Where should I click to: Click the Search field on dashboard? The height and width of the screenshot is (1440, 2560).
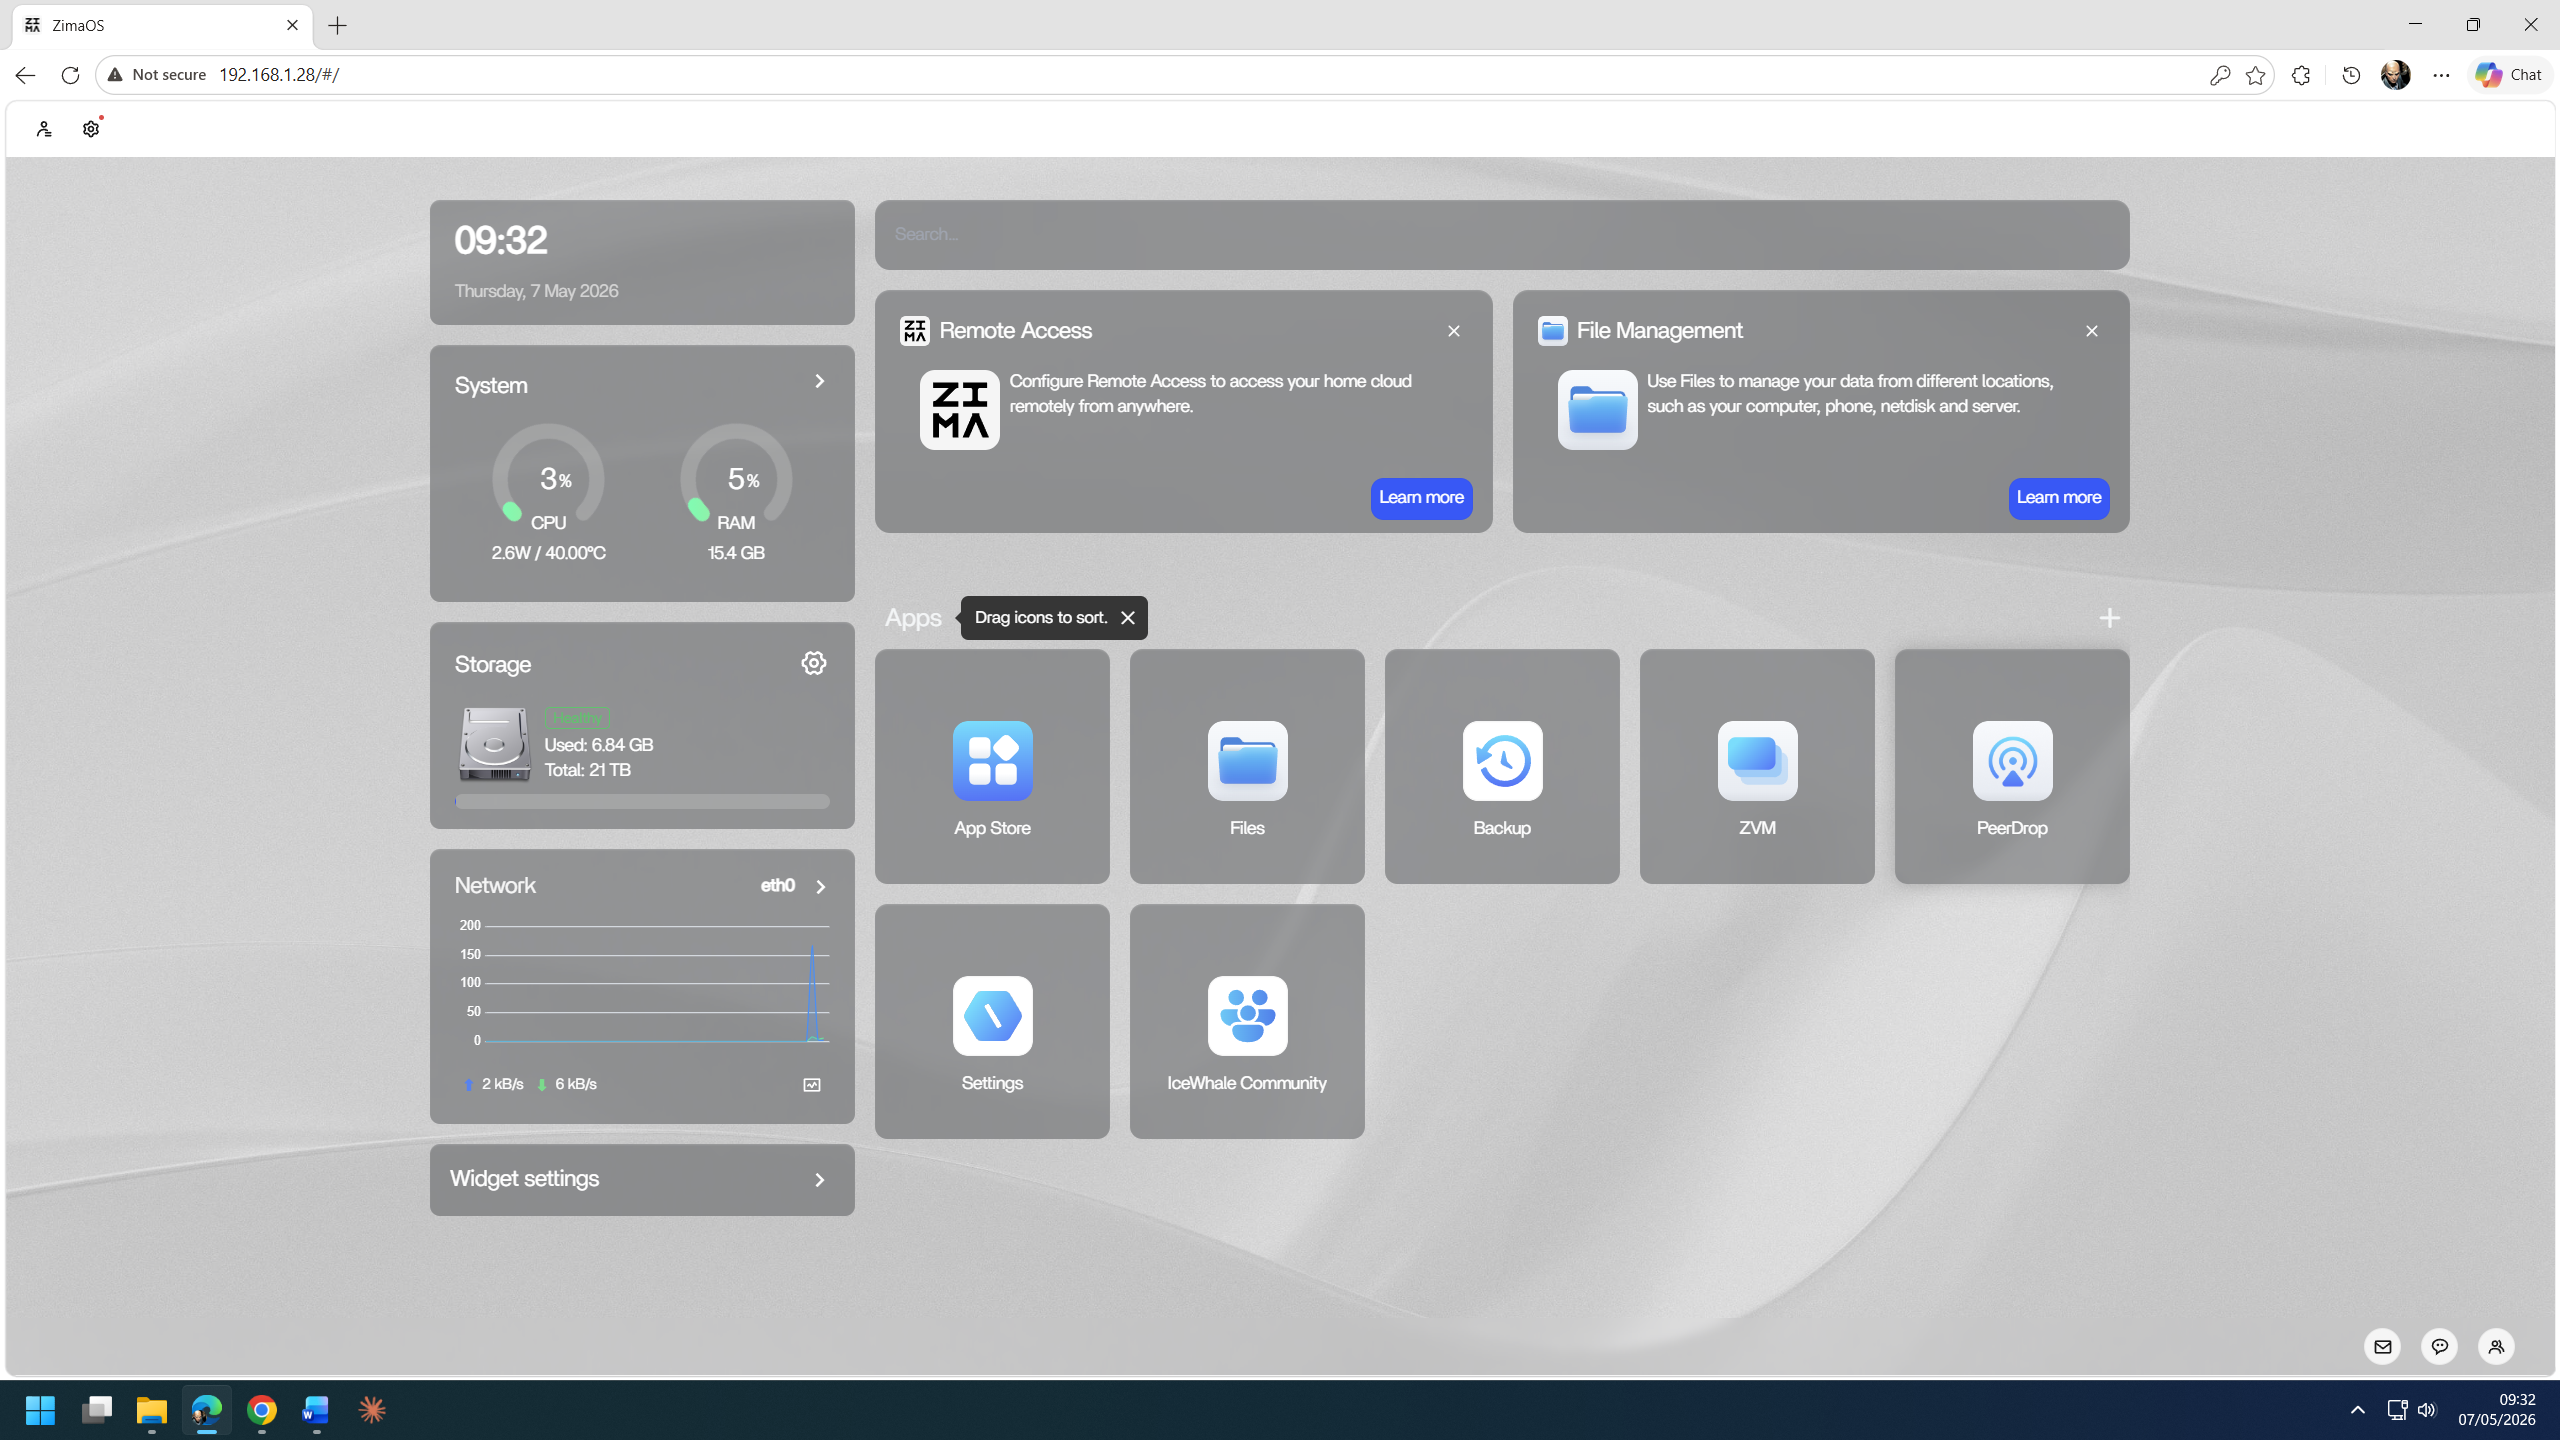(1502, 235)
